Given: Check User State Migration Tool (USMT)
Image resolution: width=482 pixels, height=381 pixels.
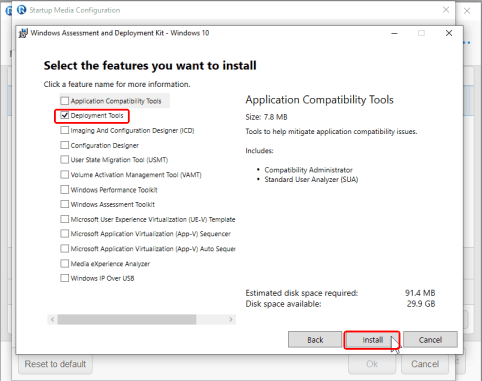Looking at the screenshot, I should [65, 160].
